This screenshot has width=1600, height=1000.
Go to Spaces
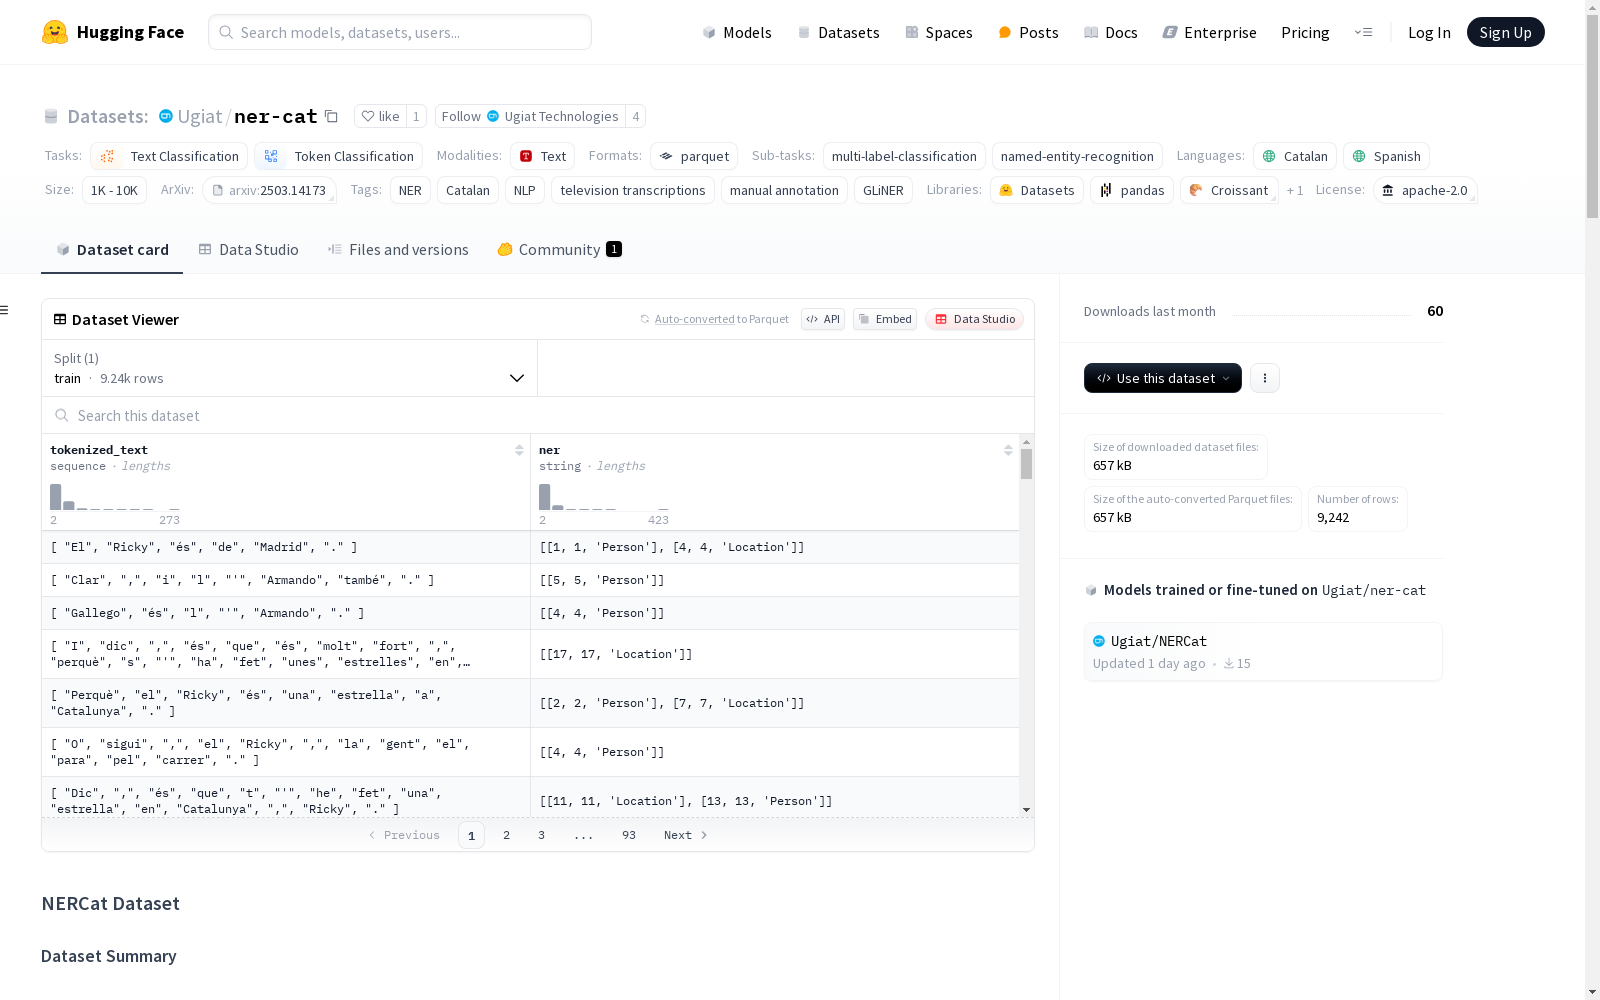[939, 32]
